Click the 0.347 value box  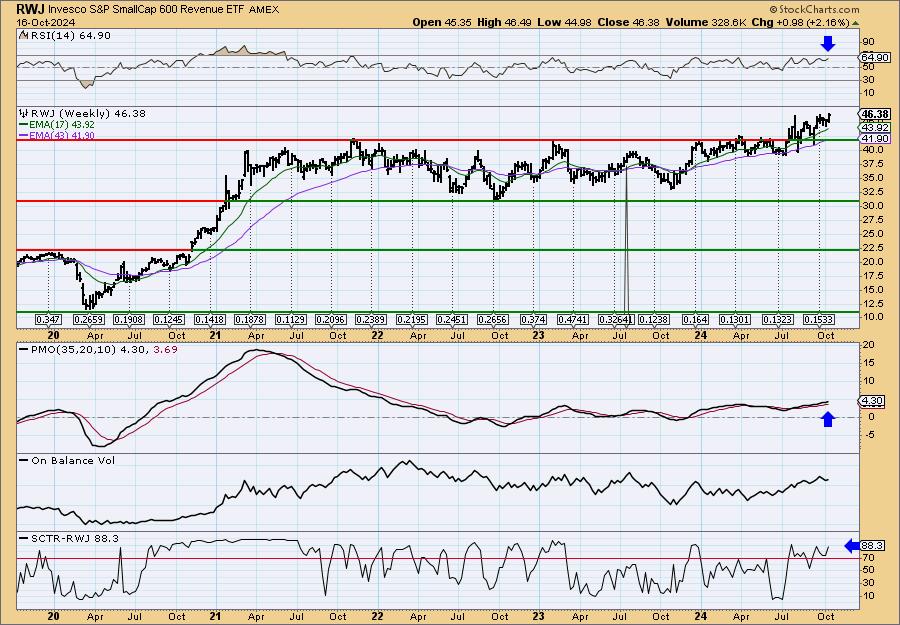[48, 319]
